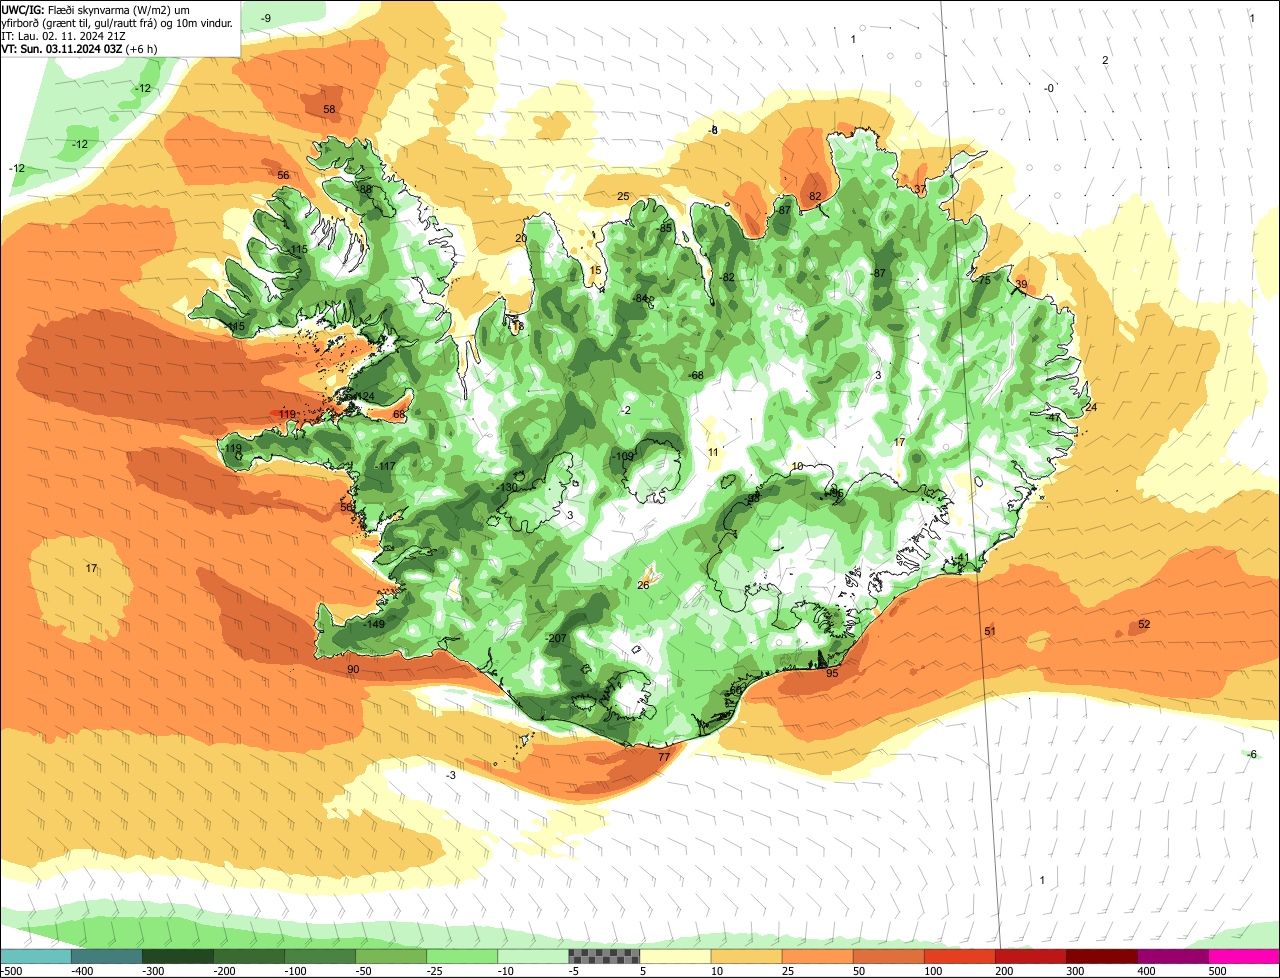Click the '-124' value in Breiðafjörður
The image size is (1280, 978).
coord(364,397)
